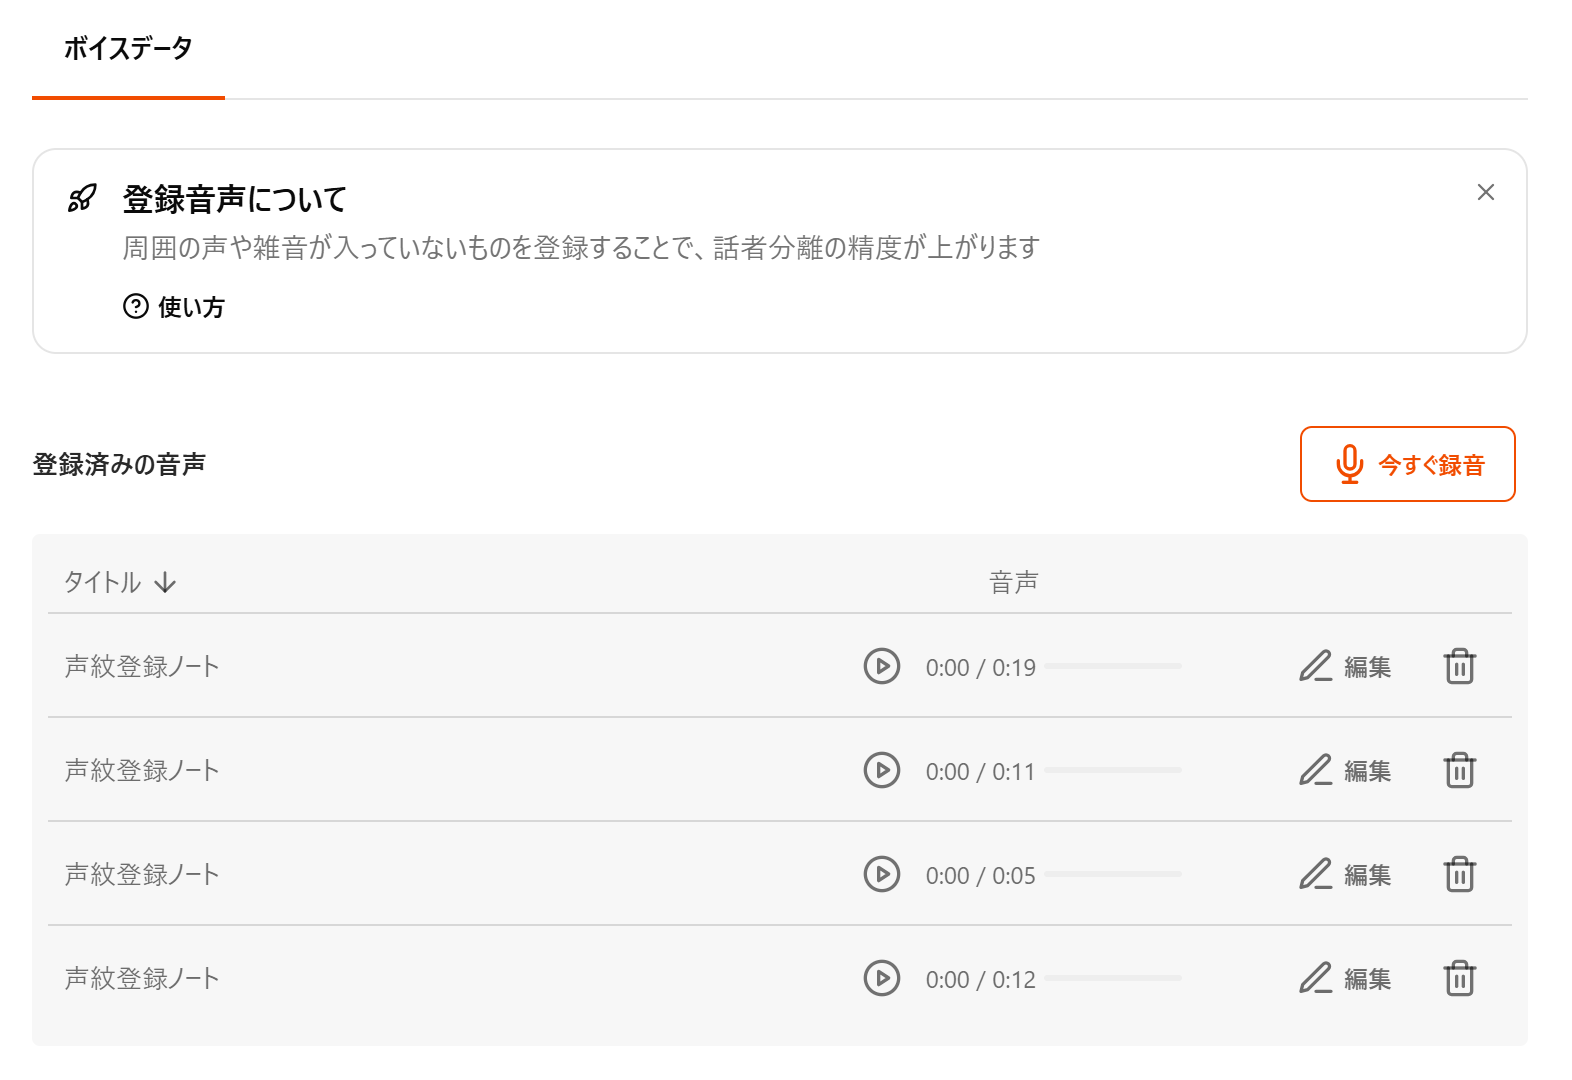Select the ボイスデータ tab
This screenshot has height=1080, width=1572.
point(128,48)
